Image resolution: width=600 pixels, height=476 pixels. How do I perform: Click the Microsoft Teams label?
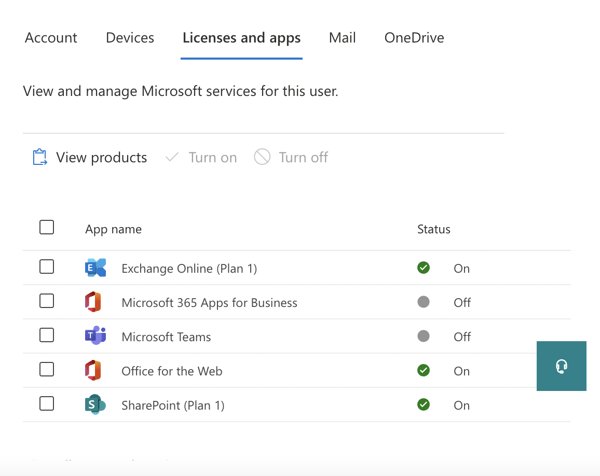coord(166,337)
